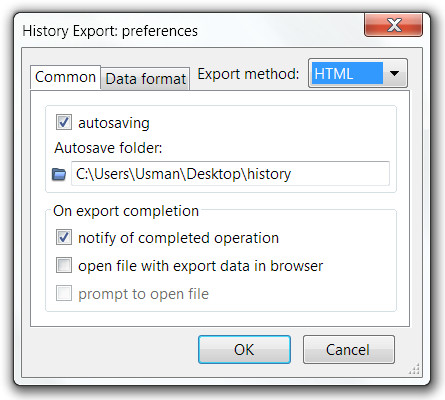
Task: Enable open file with export data in browser
Action: (x=63, y=265)
